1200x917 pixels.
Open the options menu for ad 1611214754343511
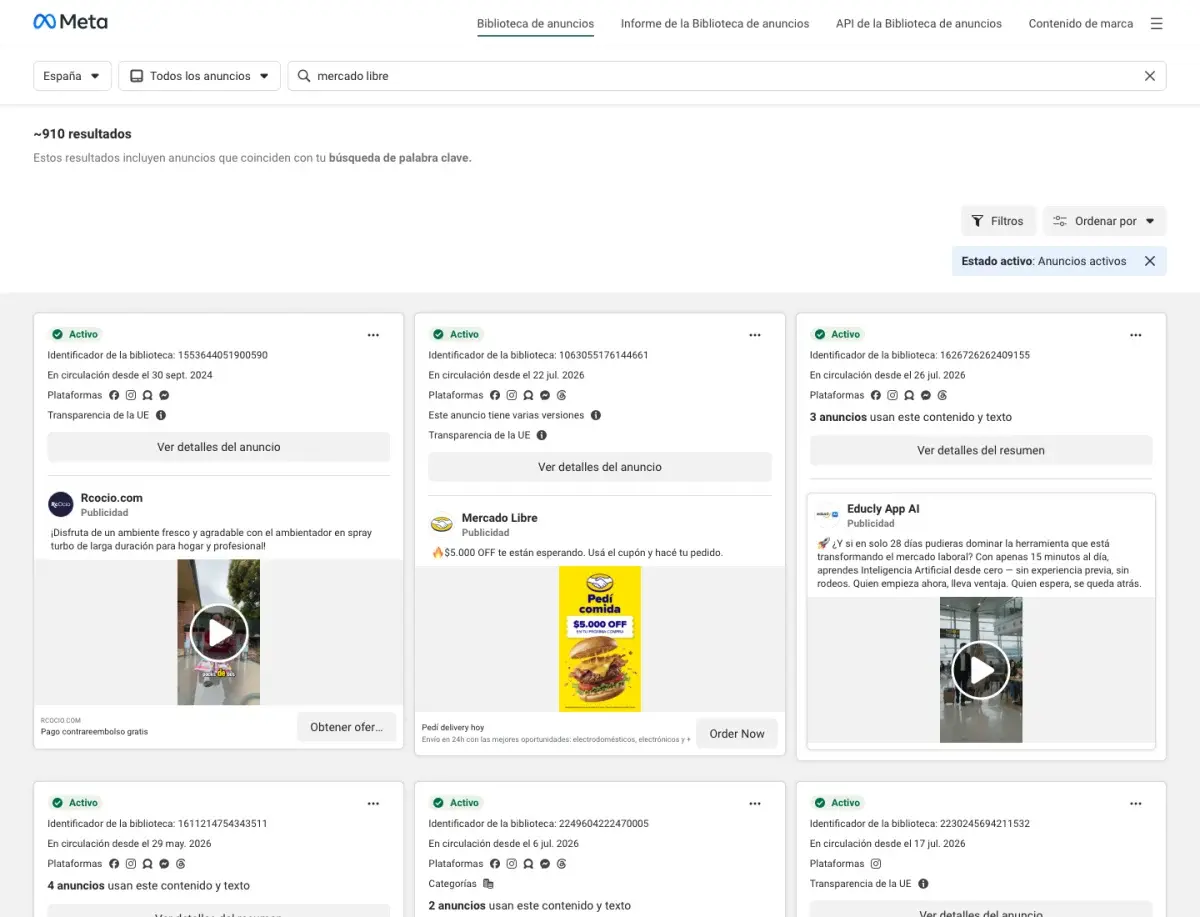(373, 803)
